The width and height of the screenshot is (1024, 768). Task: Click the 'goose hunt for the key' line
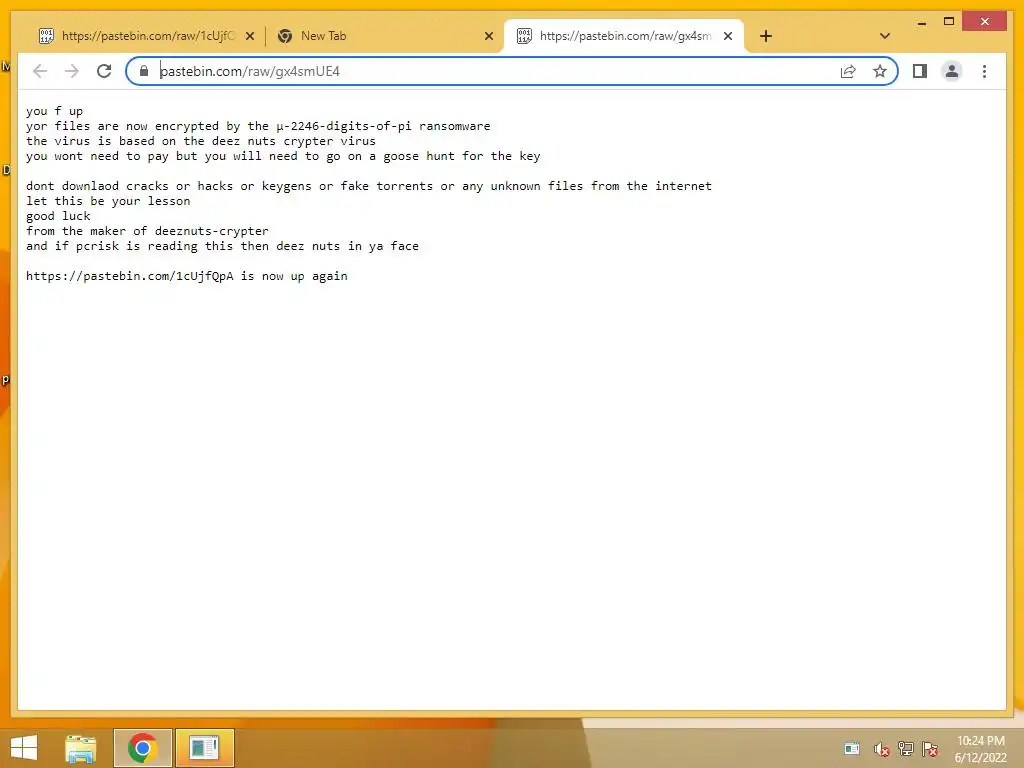[x=283, y=156]
